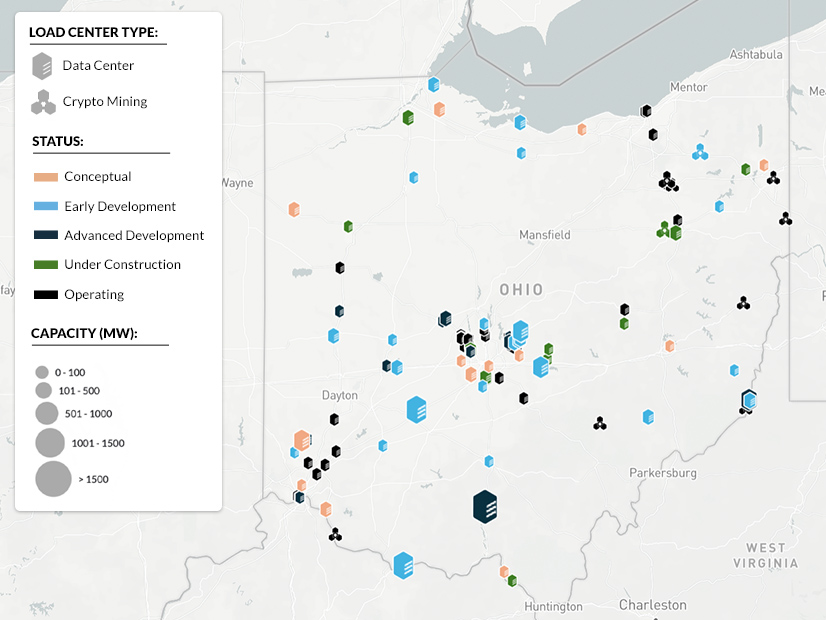Viewport: 826px width, 620px height.
Task: Open the largest dark data center marker in southern Ohio
Action: pos(485,507)
